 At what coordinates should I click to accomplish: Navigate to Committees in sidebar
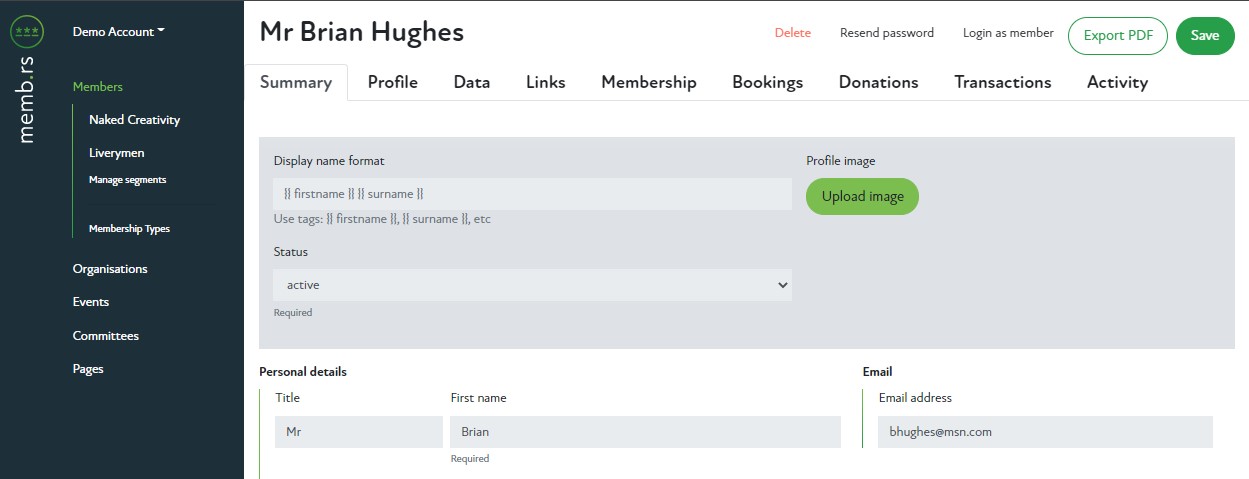(x=106, y=336)
